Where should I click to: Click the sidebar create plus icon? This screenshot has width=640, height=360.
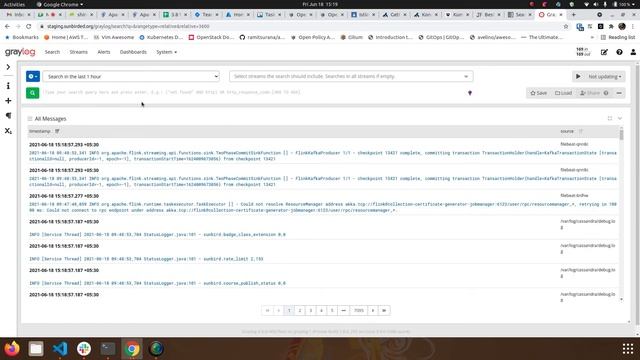pos(8,100)
